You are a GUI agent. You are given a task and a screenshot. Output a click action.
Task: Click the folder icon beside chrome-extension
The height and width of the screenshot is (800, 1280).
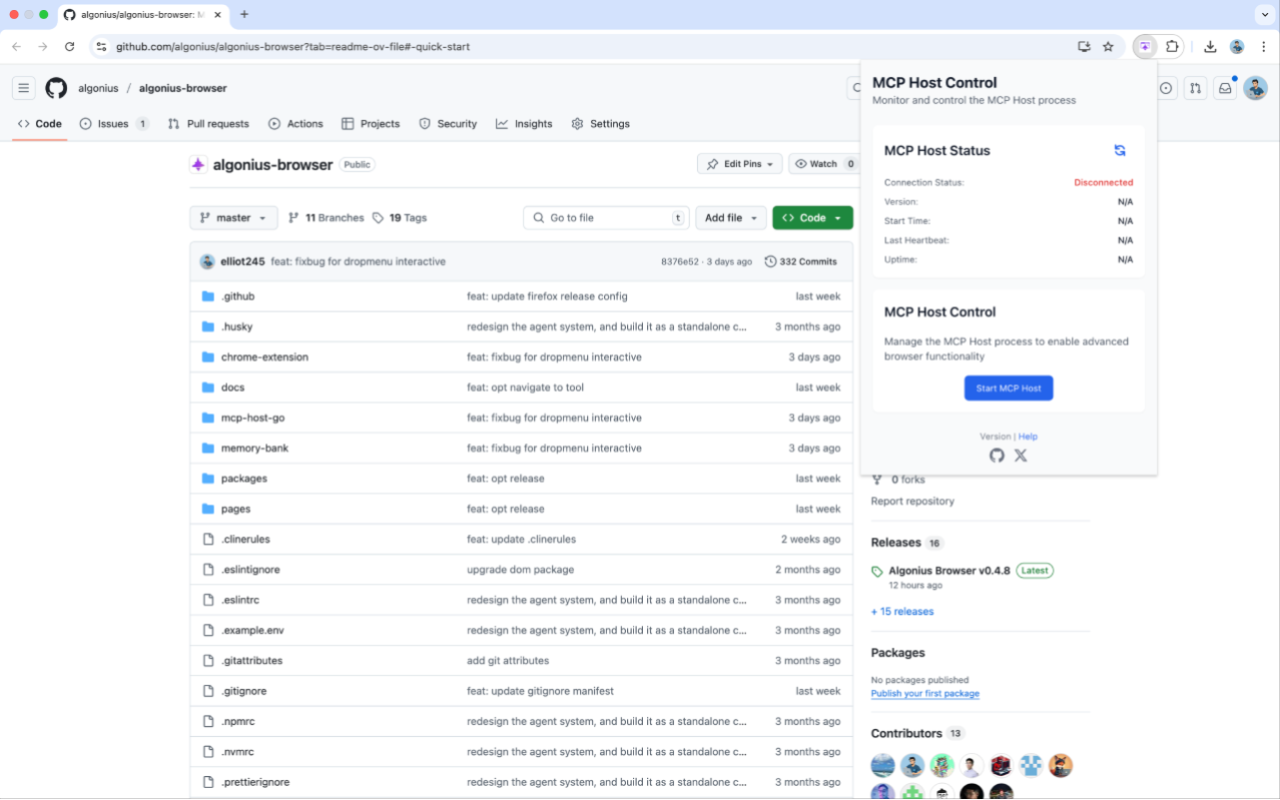208,357
